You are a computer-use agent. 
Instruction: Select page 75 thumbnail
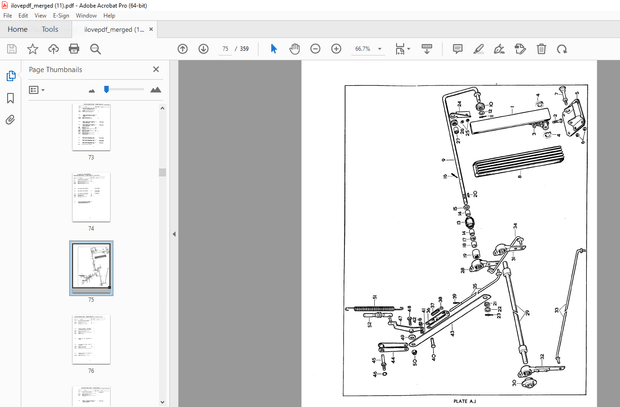coord(91,267)
